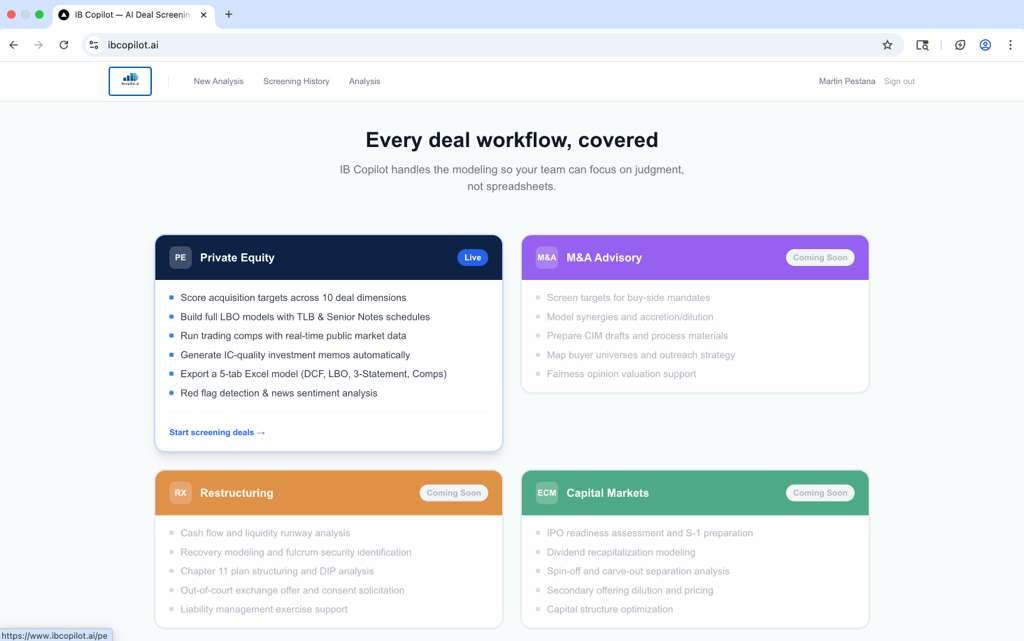Click 'Dividend recapitalization modeling'
Screen dimensions: 1024x641
[x=621, y=552]
